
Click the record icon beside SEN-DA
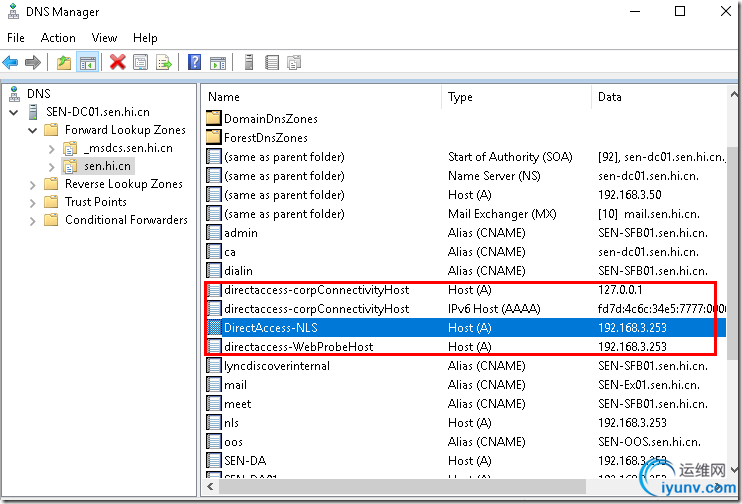point(214,460)
